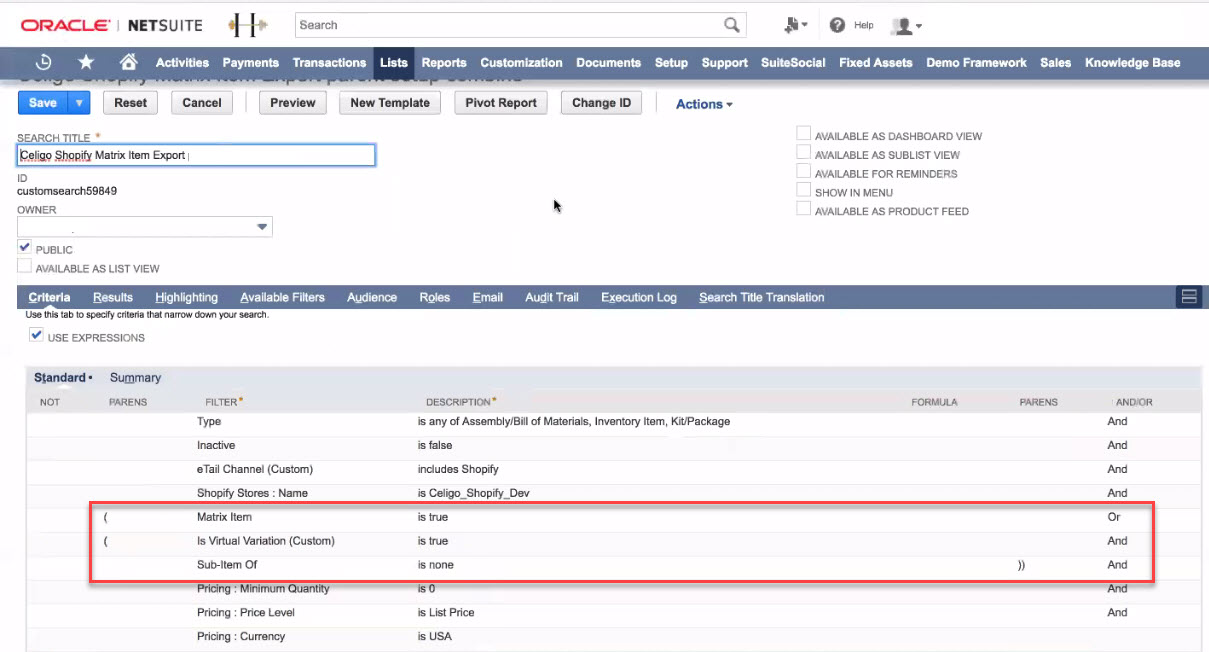Open the Reports menu
Image resolution: width=1209 pixels, height=652 pixels.
click(444, 62)
